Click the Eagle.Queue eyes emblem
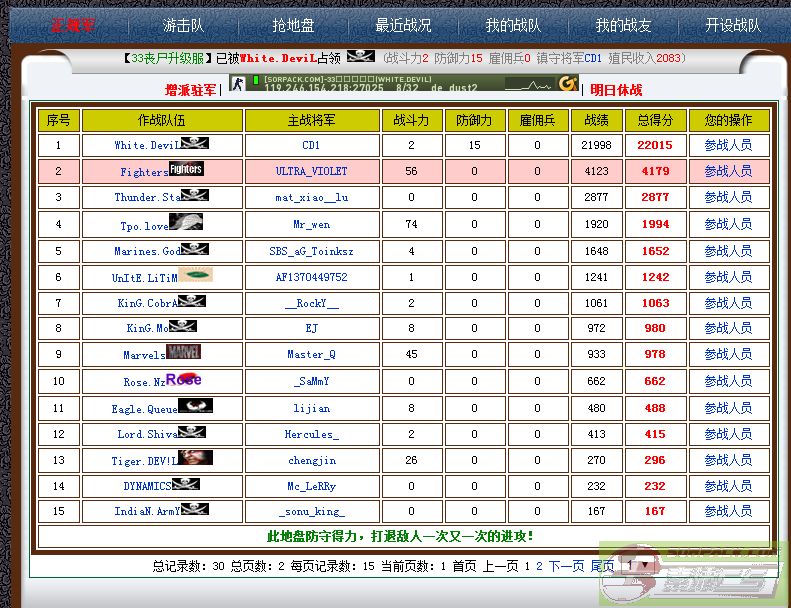Image resolution: width=791 pixels, height=608 pixels. point(195,406)
